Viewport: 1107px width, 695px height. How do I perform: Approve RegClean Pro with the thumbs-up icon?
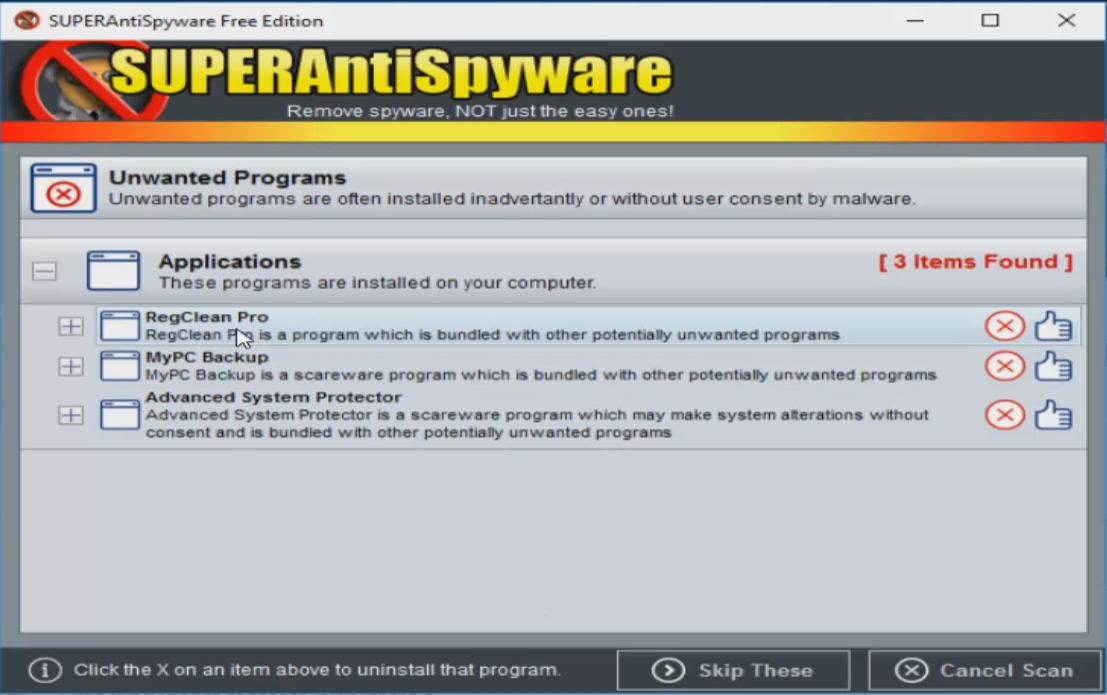pos(1053,326)
